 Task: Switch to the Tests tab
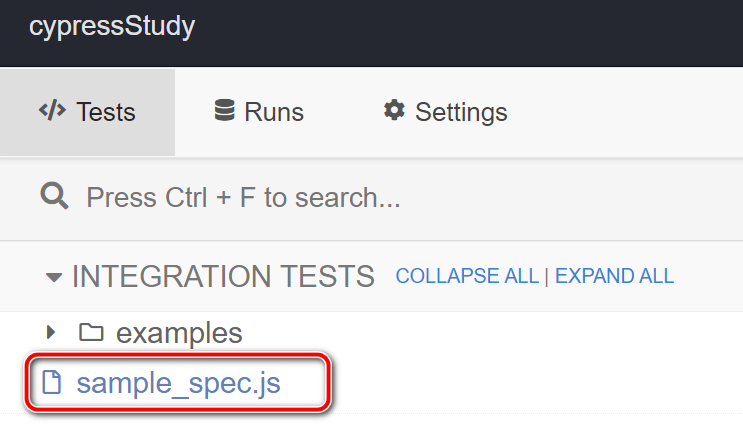point(87,112)
